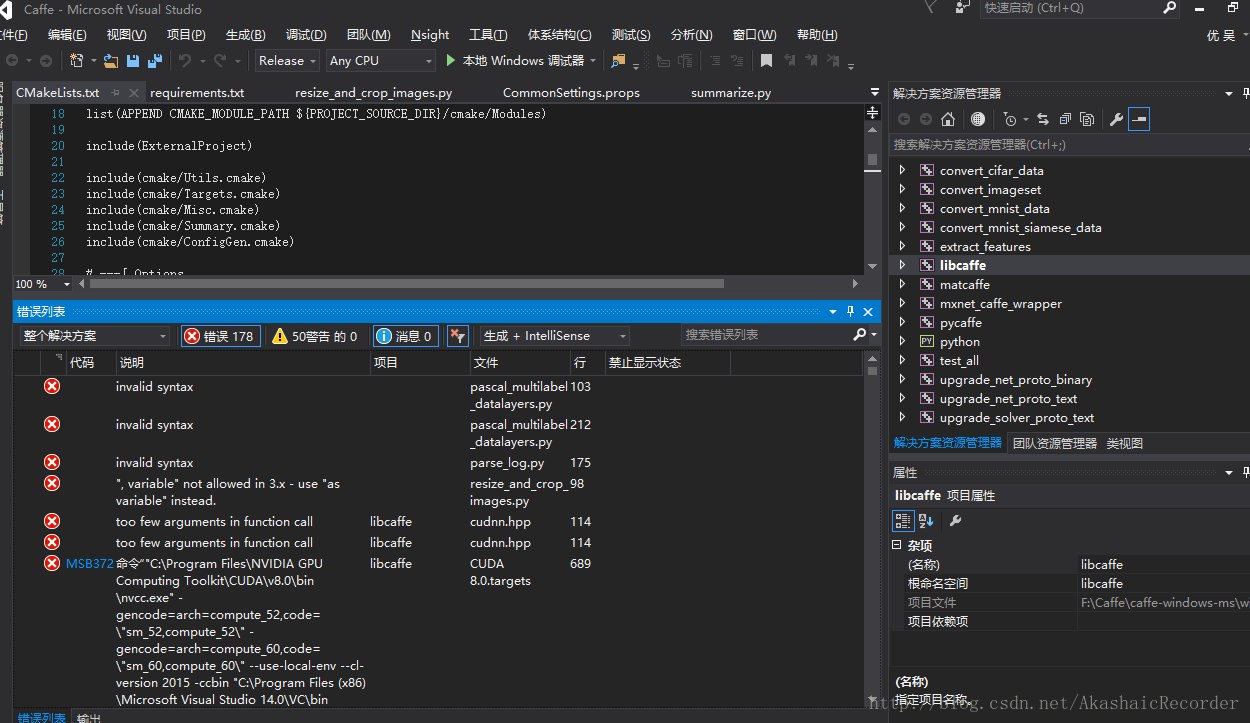The width and height of the screenshot is (1250, 723).
Task: Click the Categorized view icon in Properties panel
Action: tap(903, 520)
